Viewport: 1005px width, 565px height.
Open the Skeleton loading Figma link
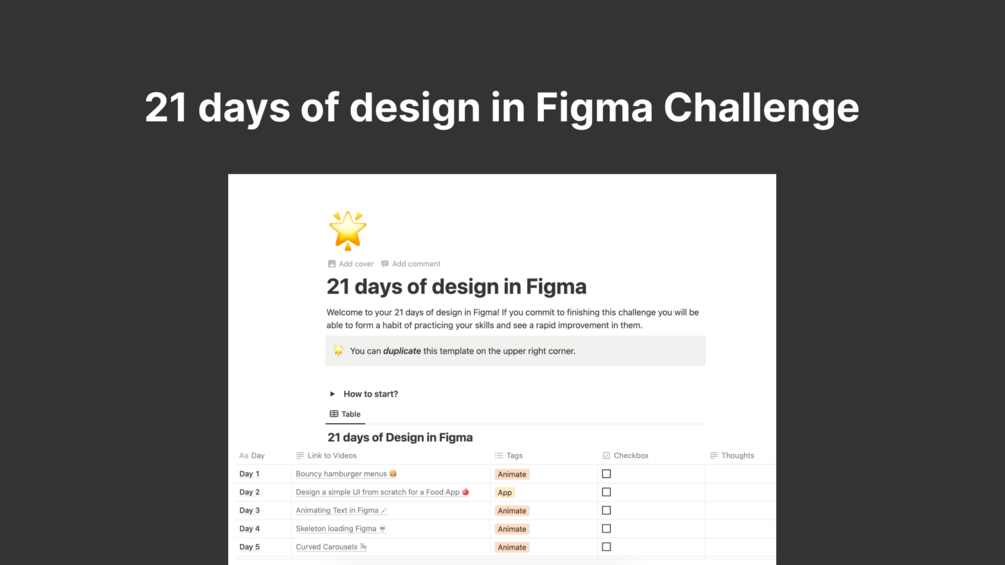336,529
